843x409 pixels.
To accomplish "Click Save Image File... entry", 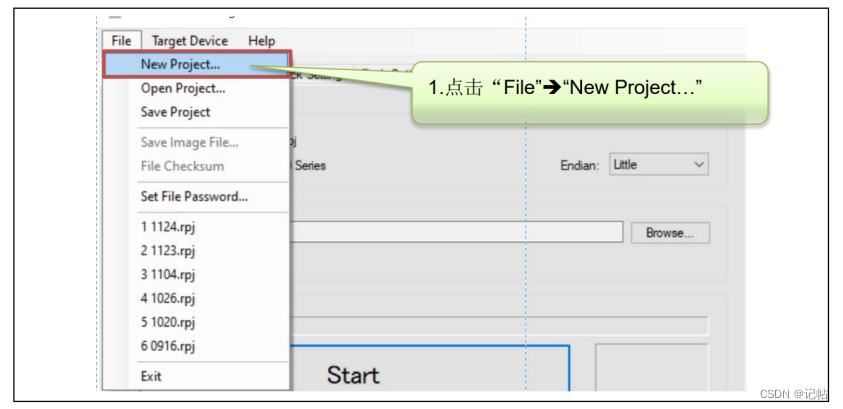I will (189, 142).
